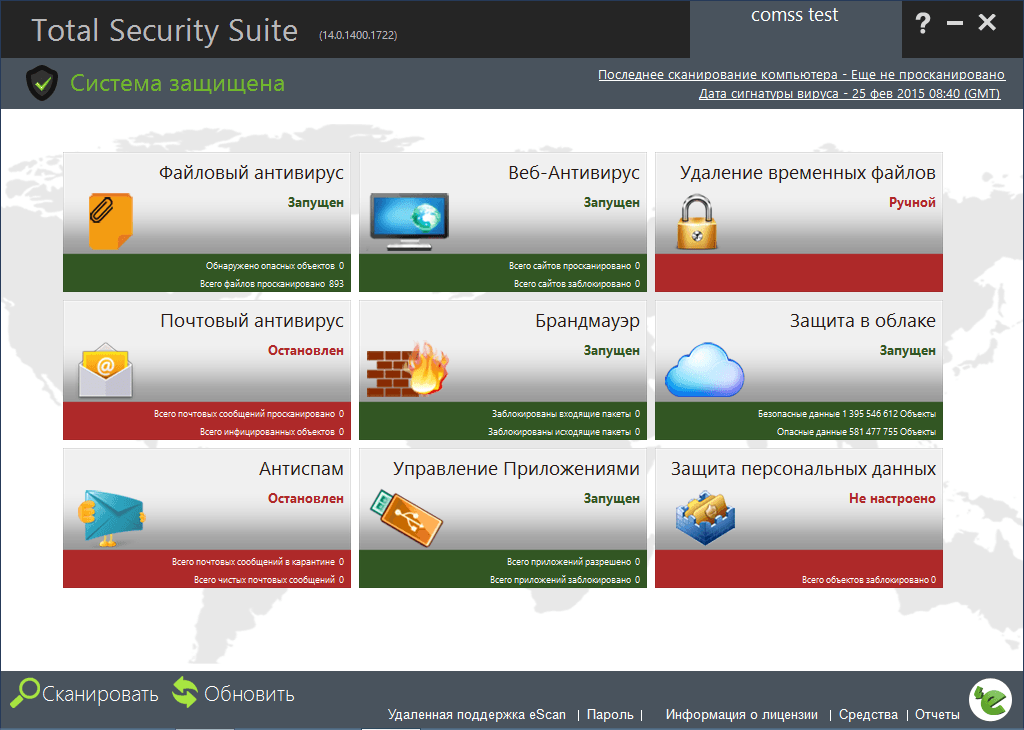Stop the running Брандмауэр module
Screen dimensions: 1024x730
click(x=614, y=350)
